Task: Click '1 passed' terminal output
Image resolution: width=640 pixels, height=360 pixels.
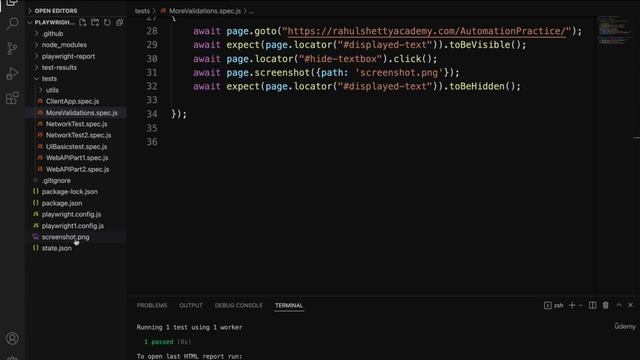Action: coord(158,342)
